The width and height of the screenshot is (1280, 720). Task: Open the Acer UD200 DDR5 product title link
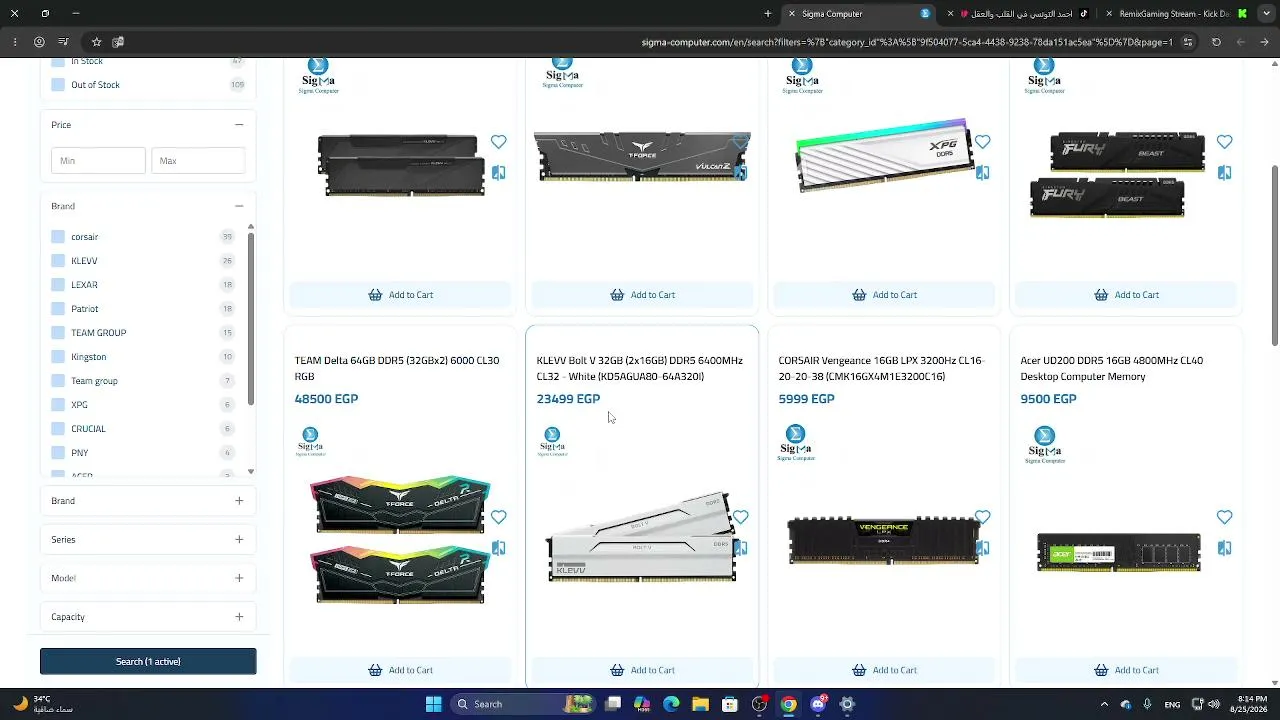[x=1111, y=368]
